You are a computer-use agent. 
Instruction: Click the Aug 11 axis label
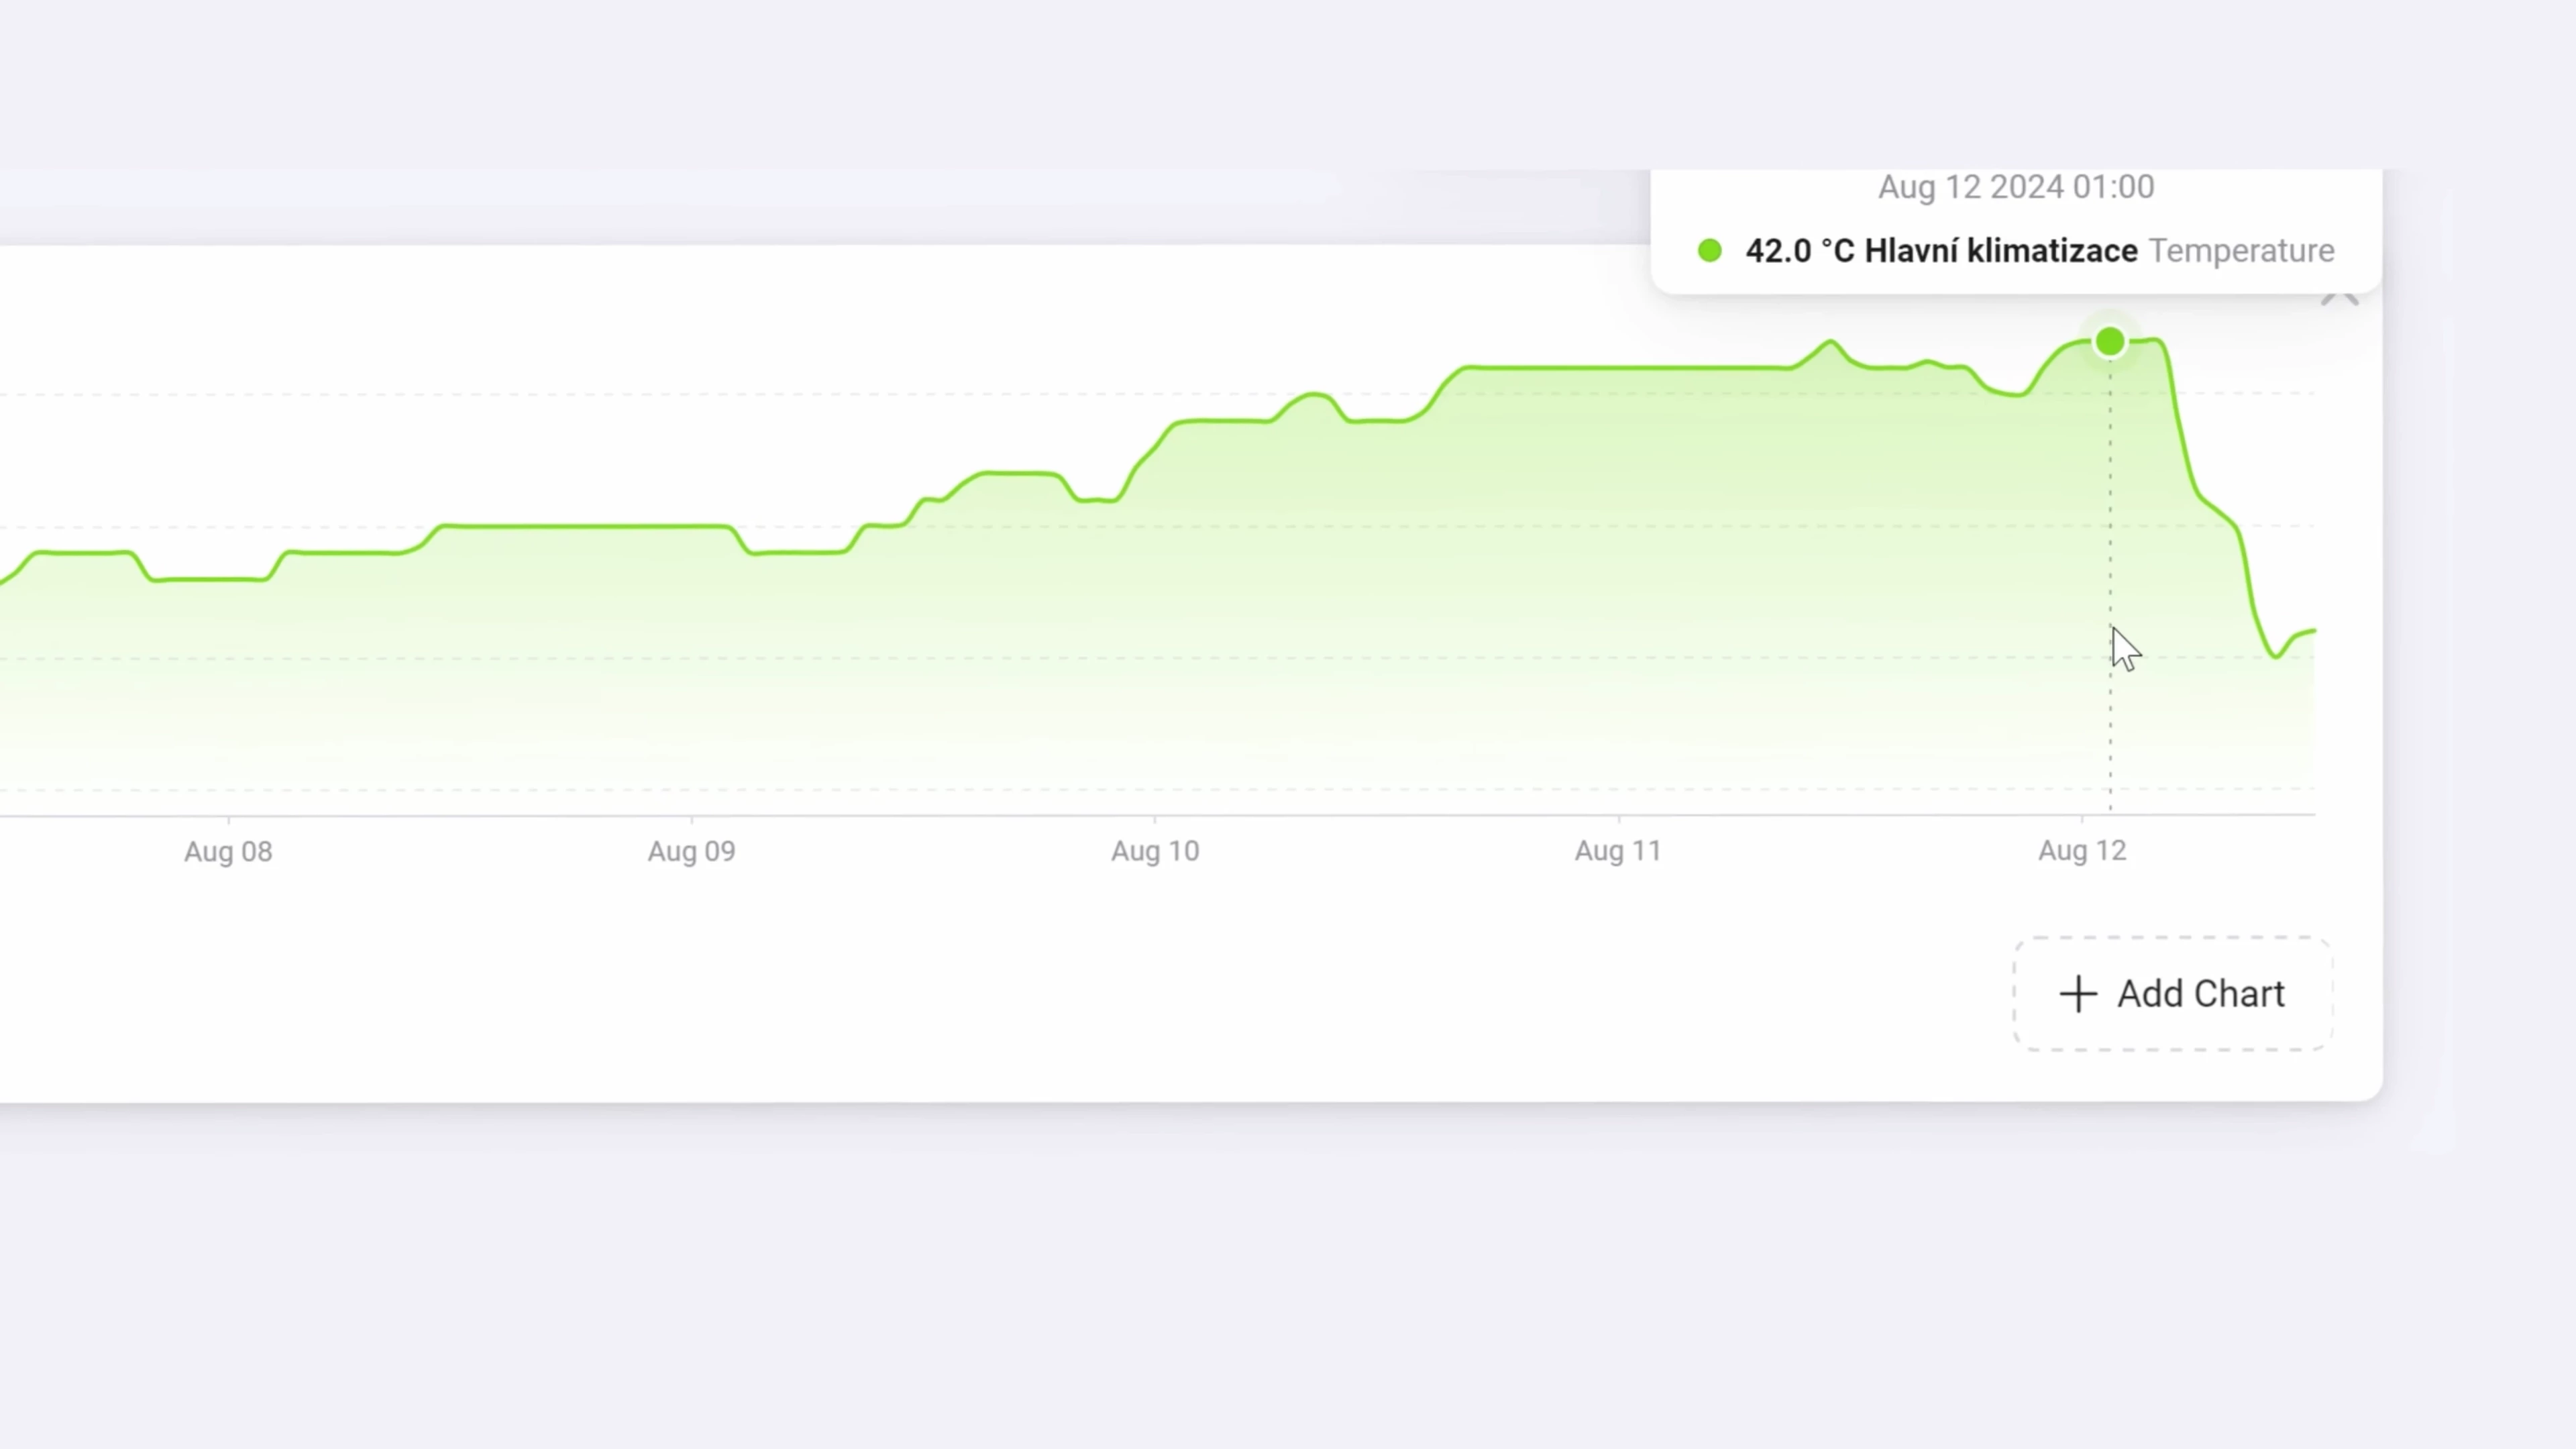1618,852
